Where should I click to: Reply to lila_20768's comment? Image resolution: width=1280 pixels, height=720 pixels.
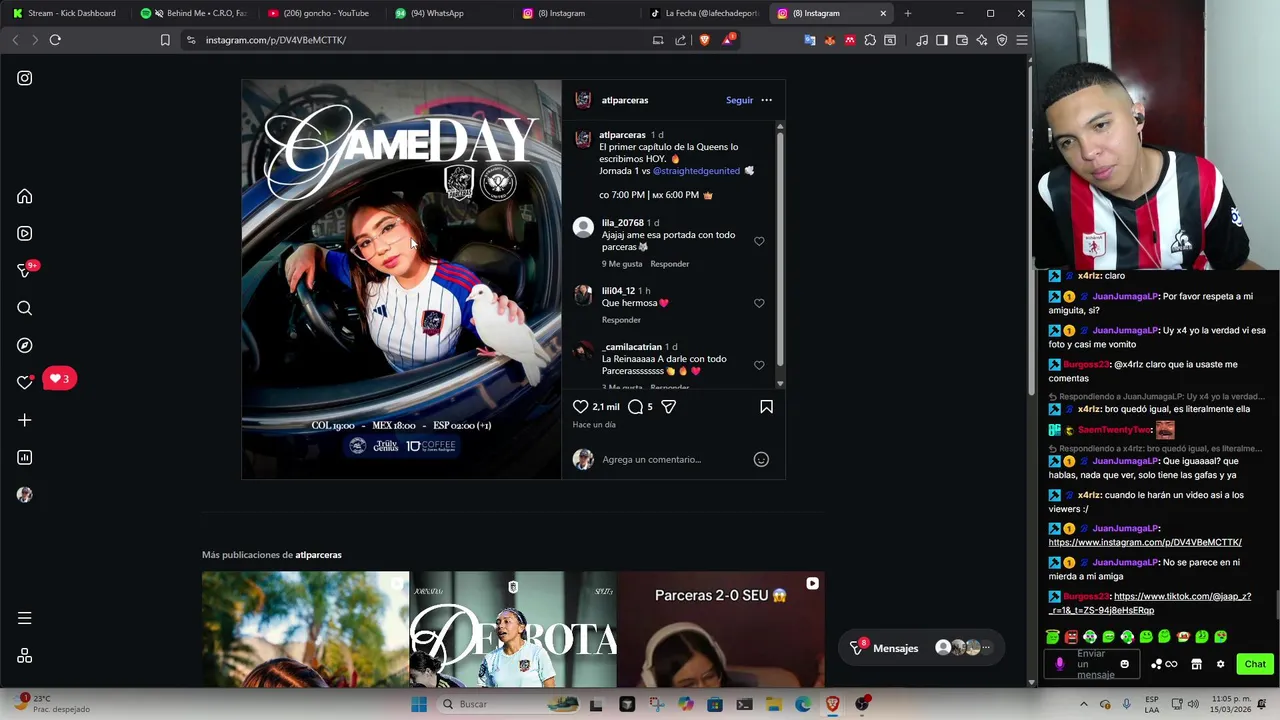tap(669, 264)
